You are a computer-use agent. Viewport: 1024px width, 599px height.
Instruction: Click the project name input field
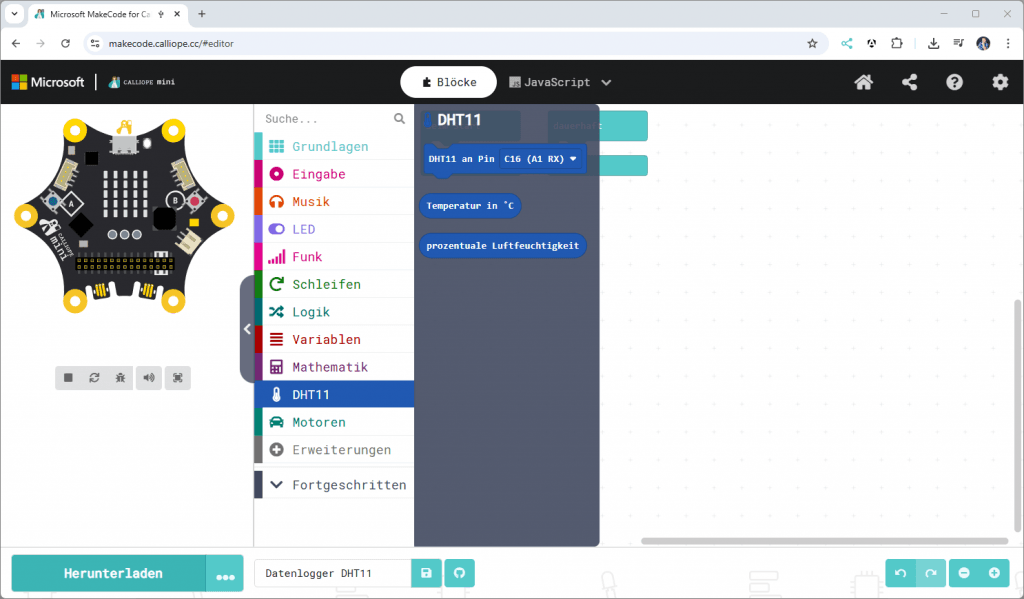tap(333, 573)
